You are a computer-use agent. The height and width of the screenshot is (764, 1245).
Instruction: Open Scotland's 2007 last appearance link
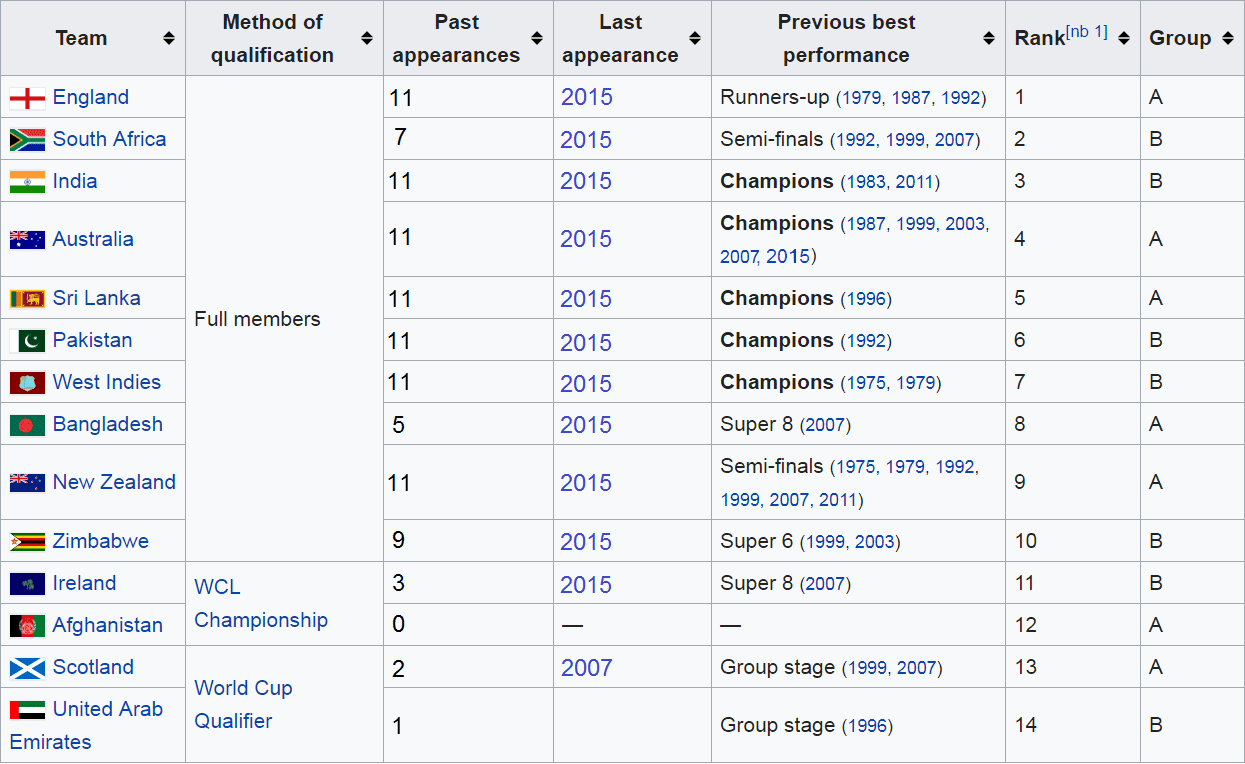586,668
